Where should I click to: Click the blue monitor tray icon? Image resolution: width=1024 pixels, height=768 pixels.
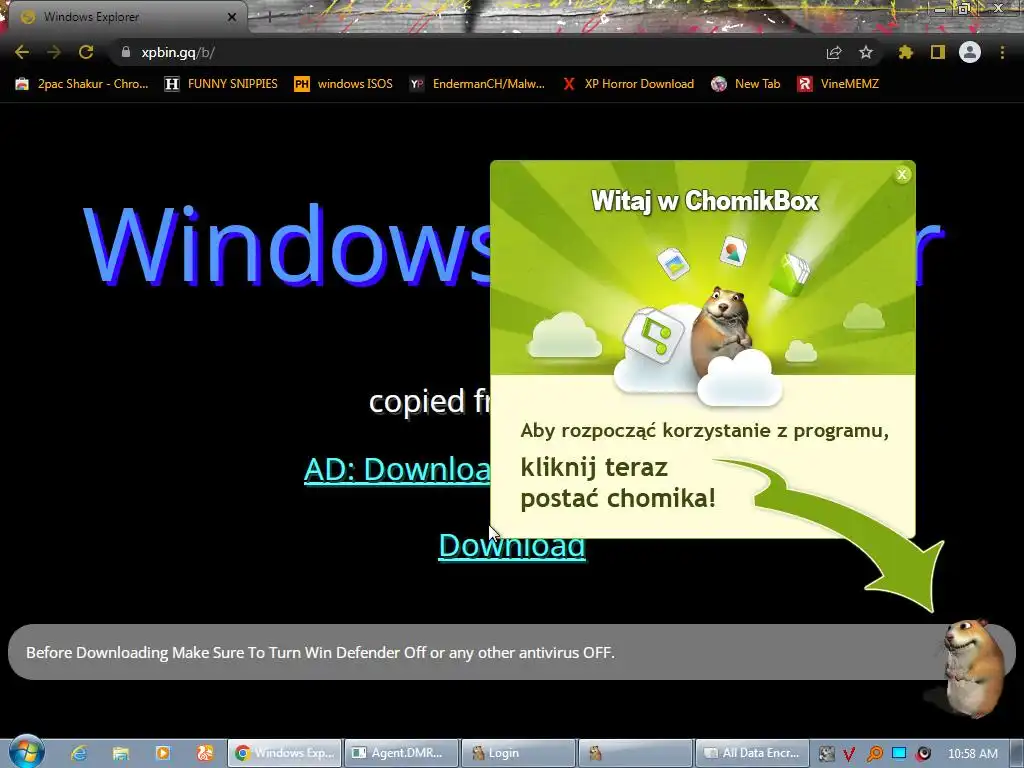(x=899, y=753)
